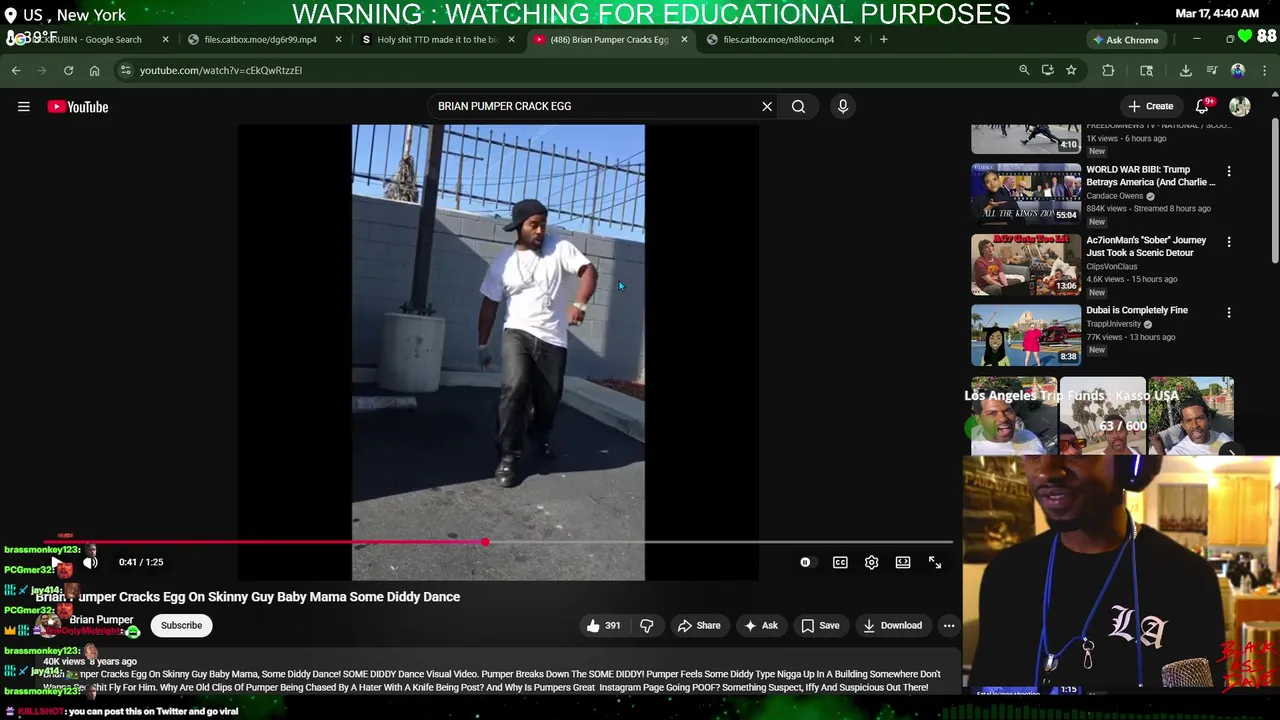
Task: Open the YouTube hamburger guide menu
Action: [x=24, y=106]
